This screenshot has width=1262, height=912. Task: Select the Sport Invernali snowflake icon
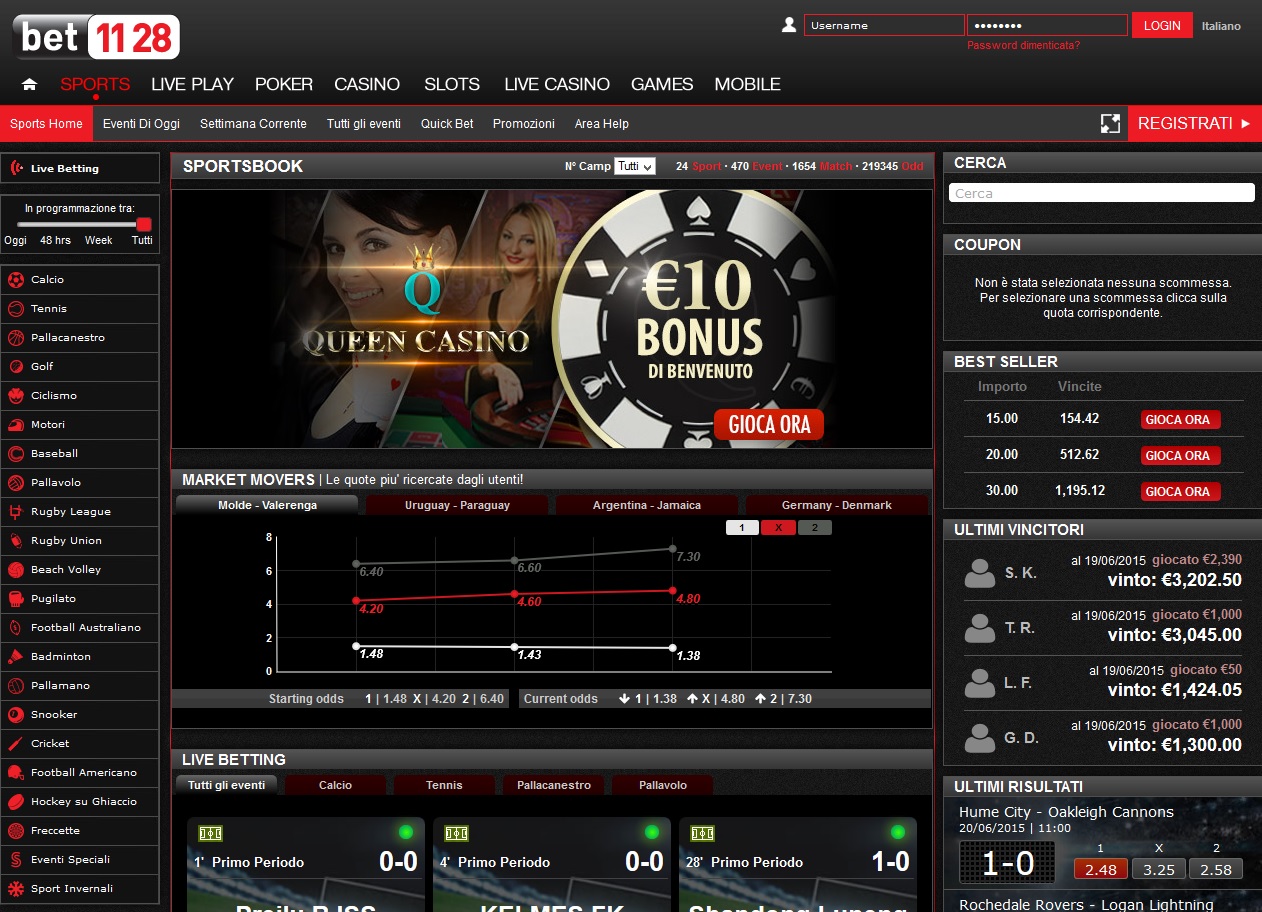16,888
